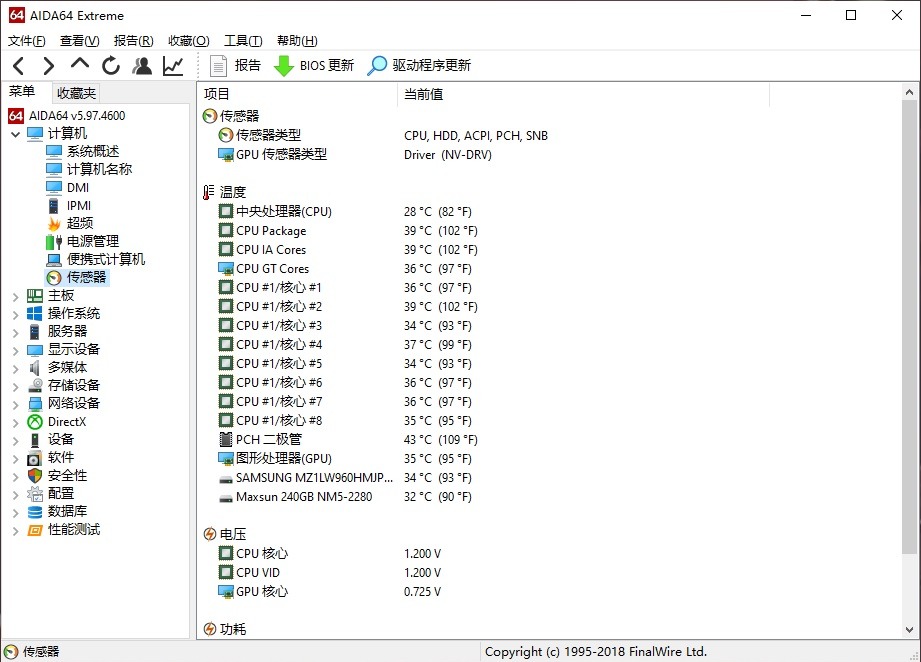The image size is (921, 662).
Task: Select the 超频 flame icon
Action: (53, 224)
